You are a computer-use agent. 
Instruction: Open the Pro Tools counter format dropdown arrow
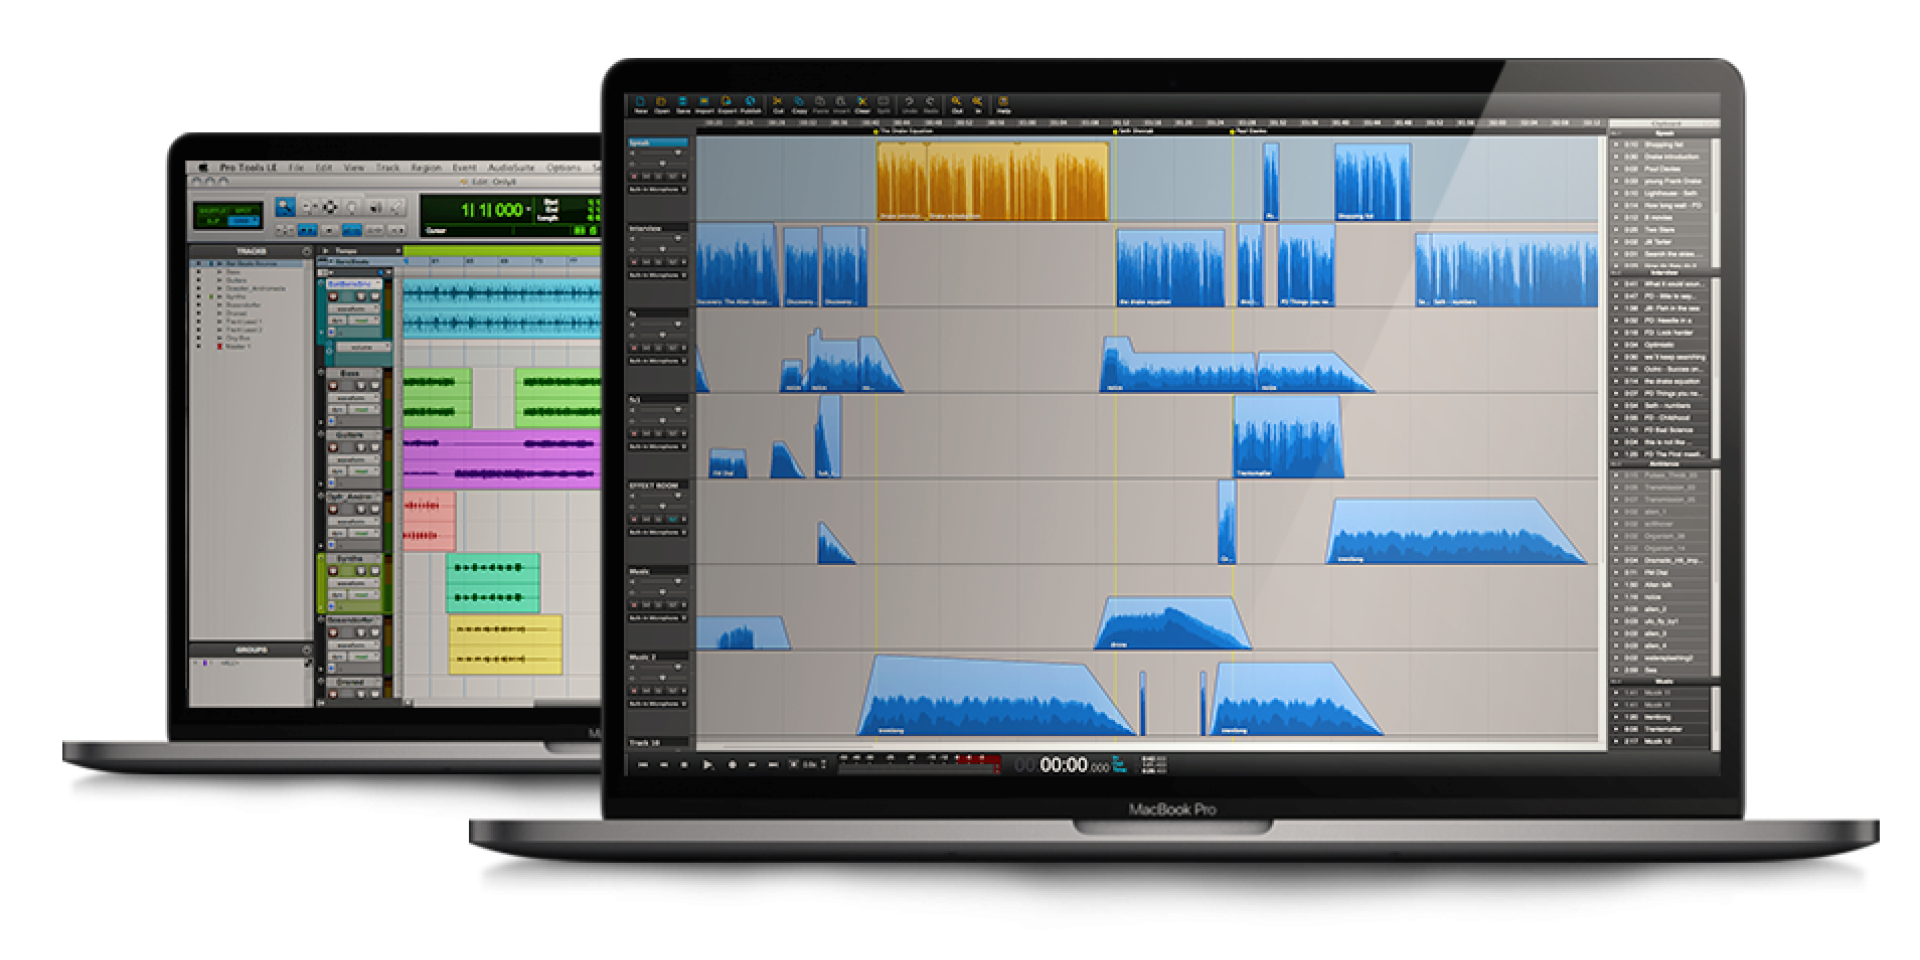[x=528, y=210]
